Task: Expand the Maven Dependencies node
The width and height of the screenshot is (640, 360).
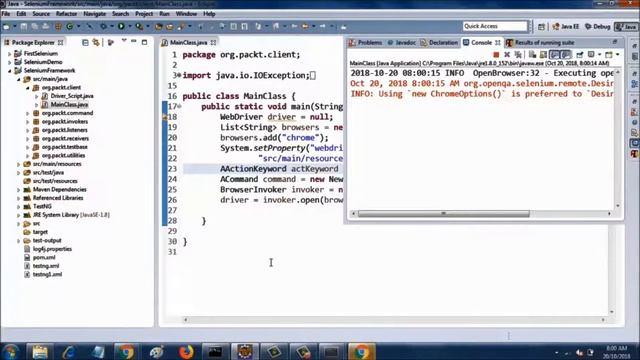Action: point(18,190)
